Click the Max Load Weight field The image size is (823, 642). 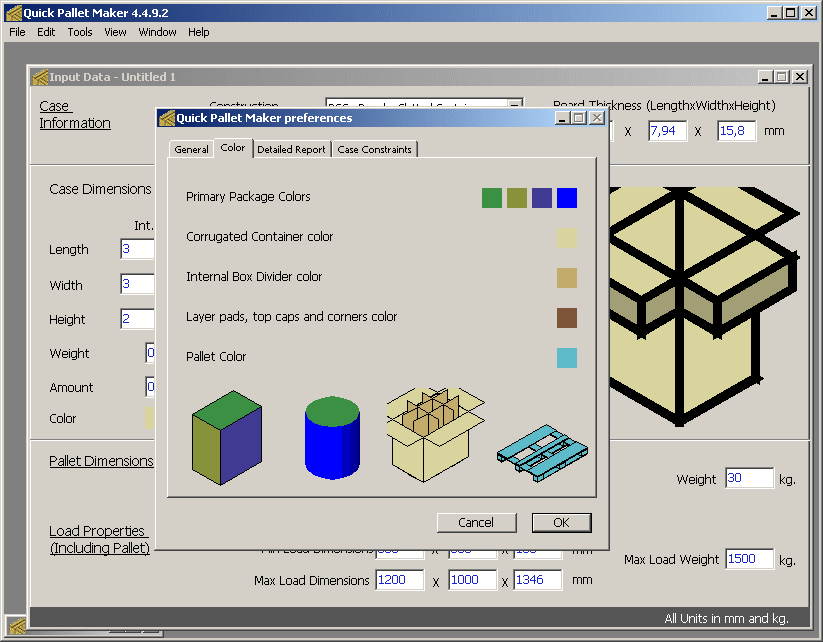(x=750, y=559)
